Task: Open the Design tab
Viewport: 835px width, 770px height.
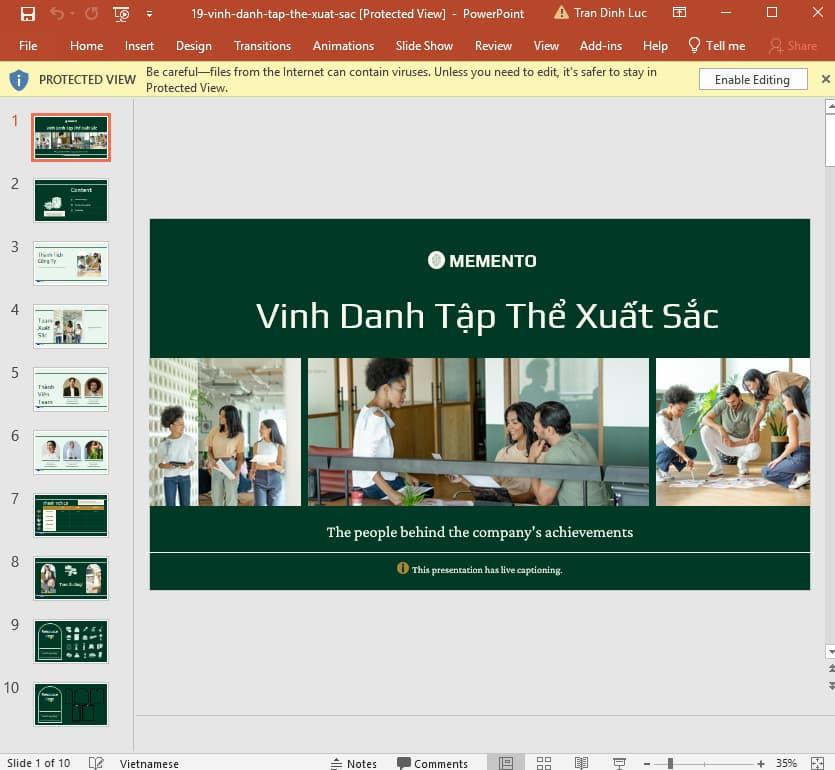Action: [193, 45]
